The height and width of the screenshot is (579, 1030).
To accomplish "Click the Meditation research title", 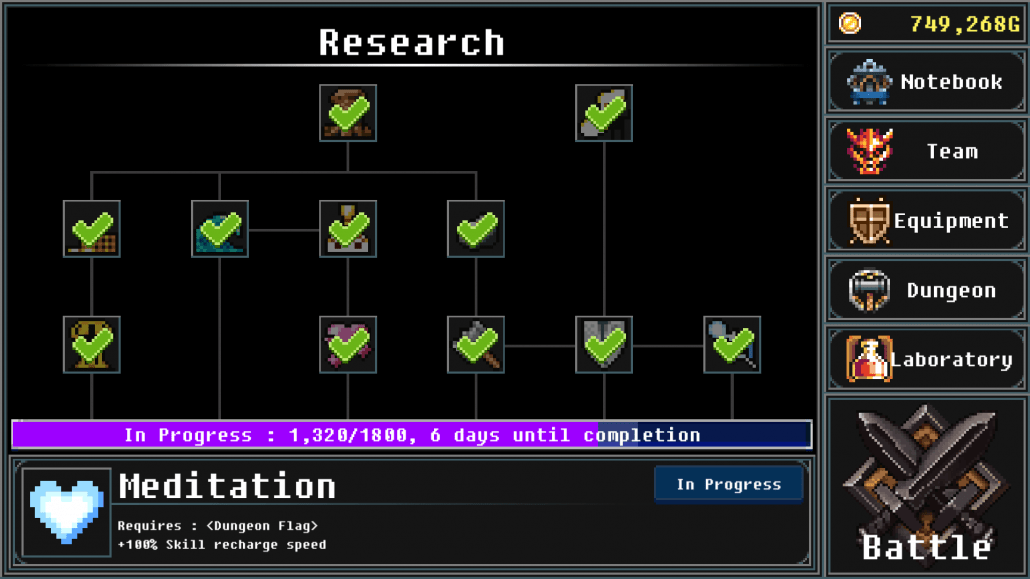I will pos(227,487).
